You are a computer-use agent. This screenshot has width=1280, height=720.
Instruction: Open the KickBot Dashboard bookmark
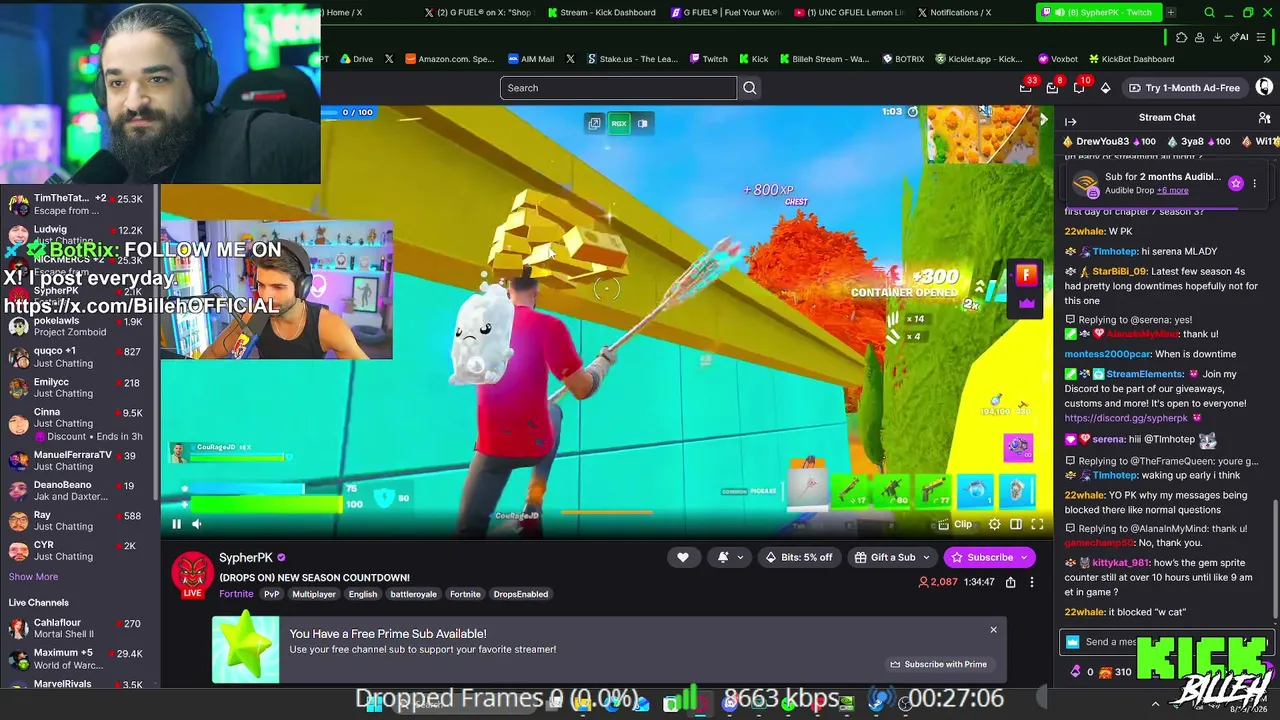pos(1131,59)
